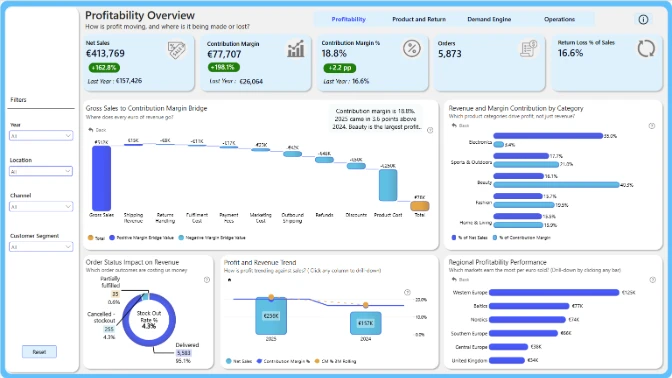
Task: Click the €413,769 Net Sales value
Action: pos(105,54)
